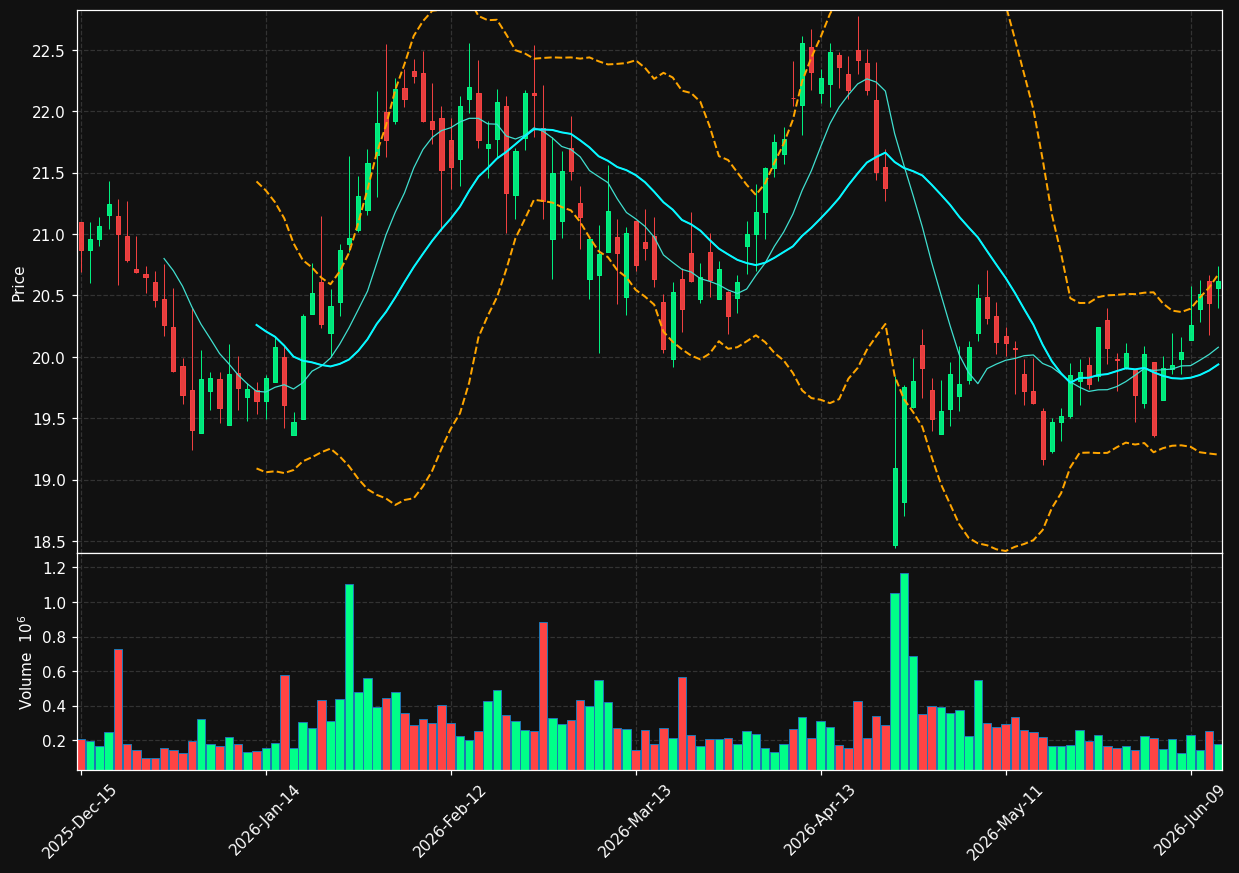Click the 1.2 volume tick label
Screen dimensions: 1239x873
click(55, 568)
